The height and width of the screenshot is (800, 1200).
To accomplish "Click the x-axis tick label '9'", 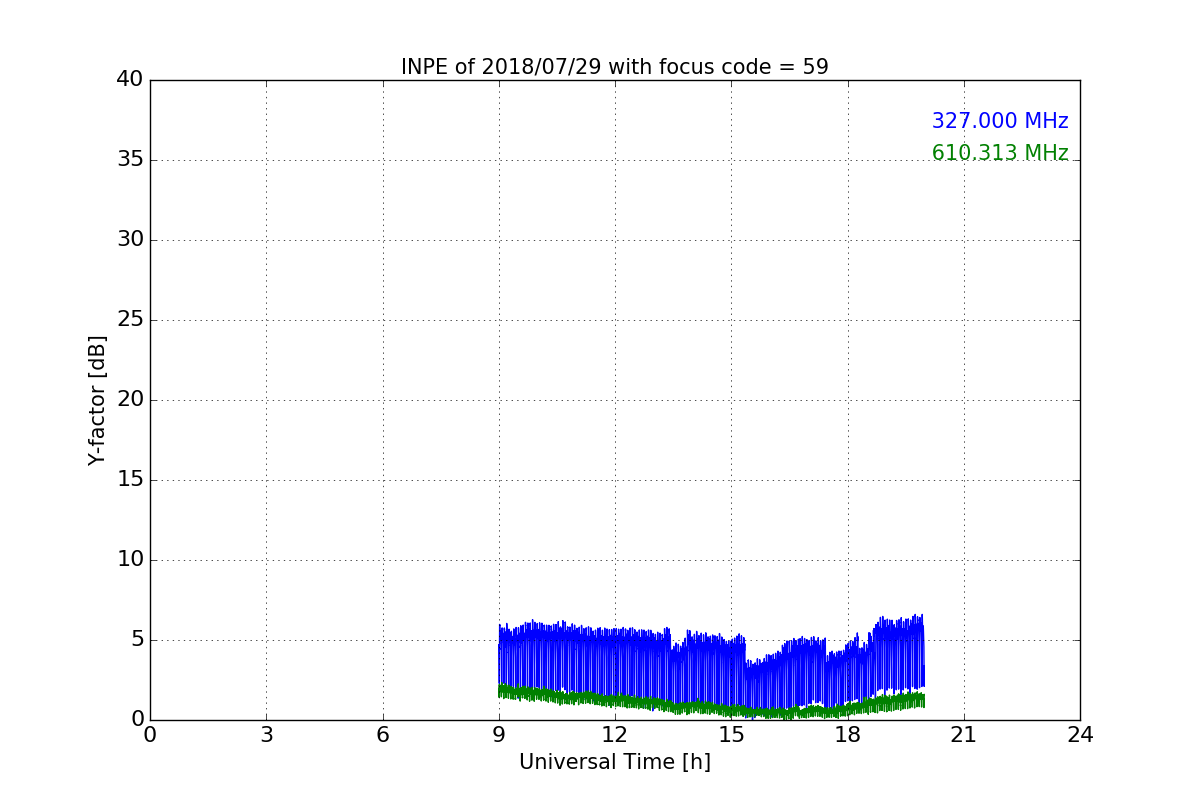I will [499, 735].
